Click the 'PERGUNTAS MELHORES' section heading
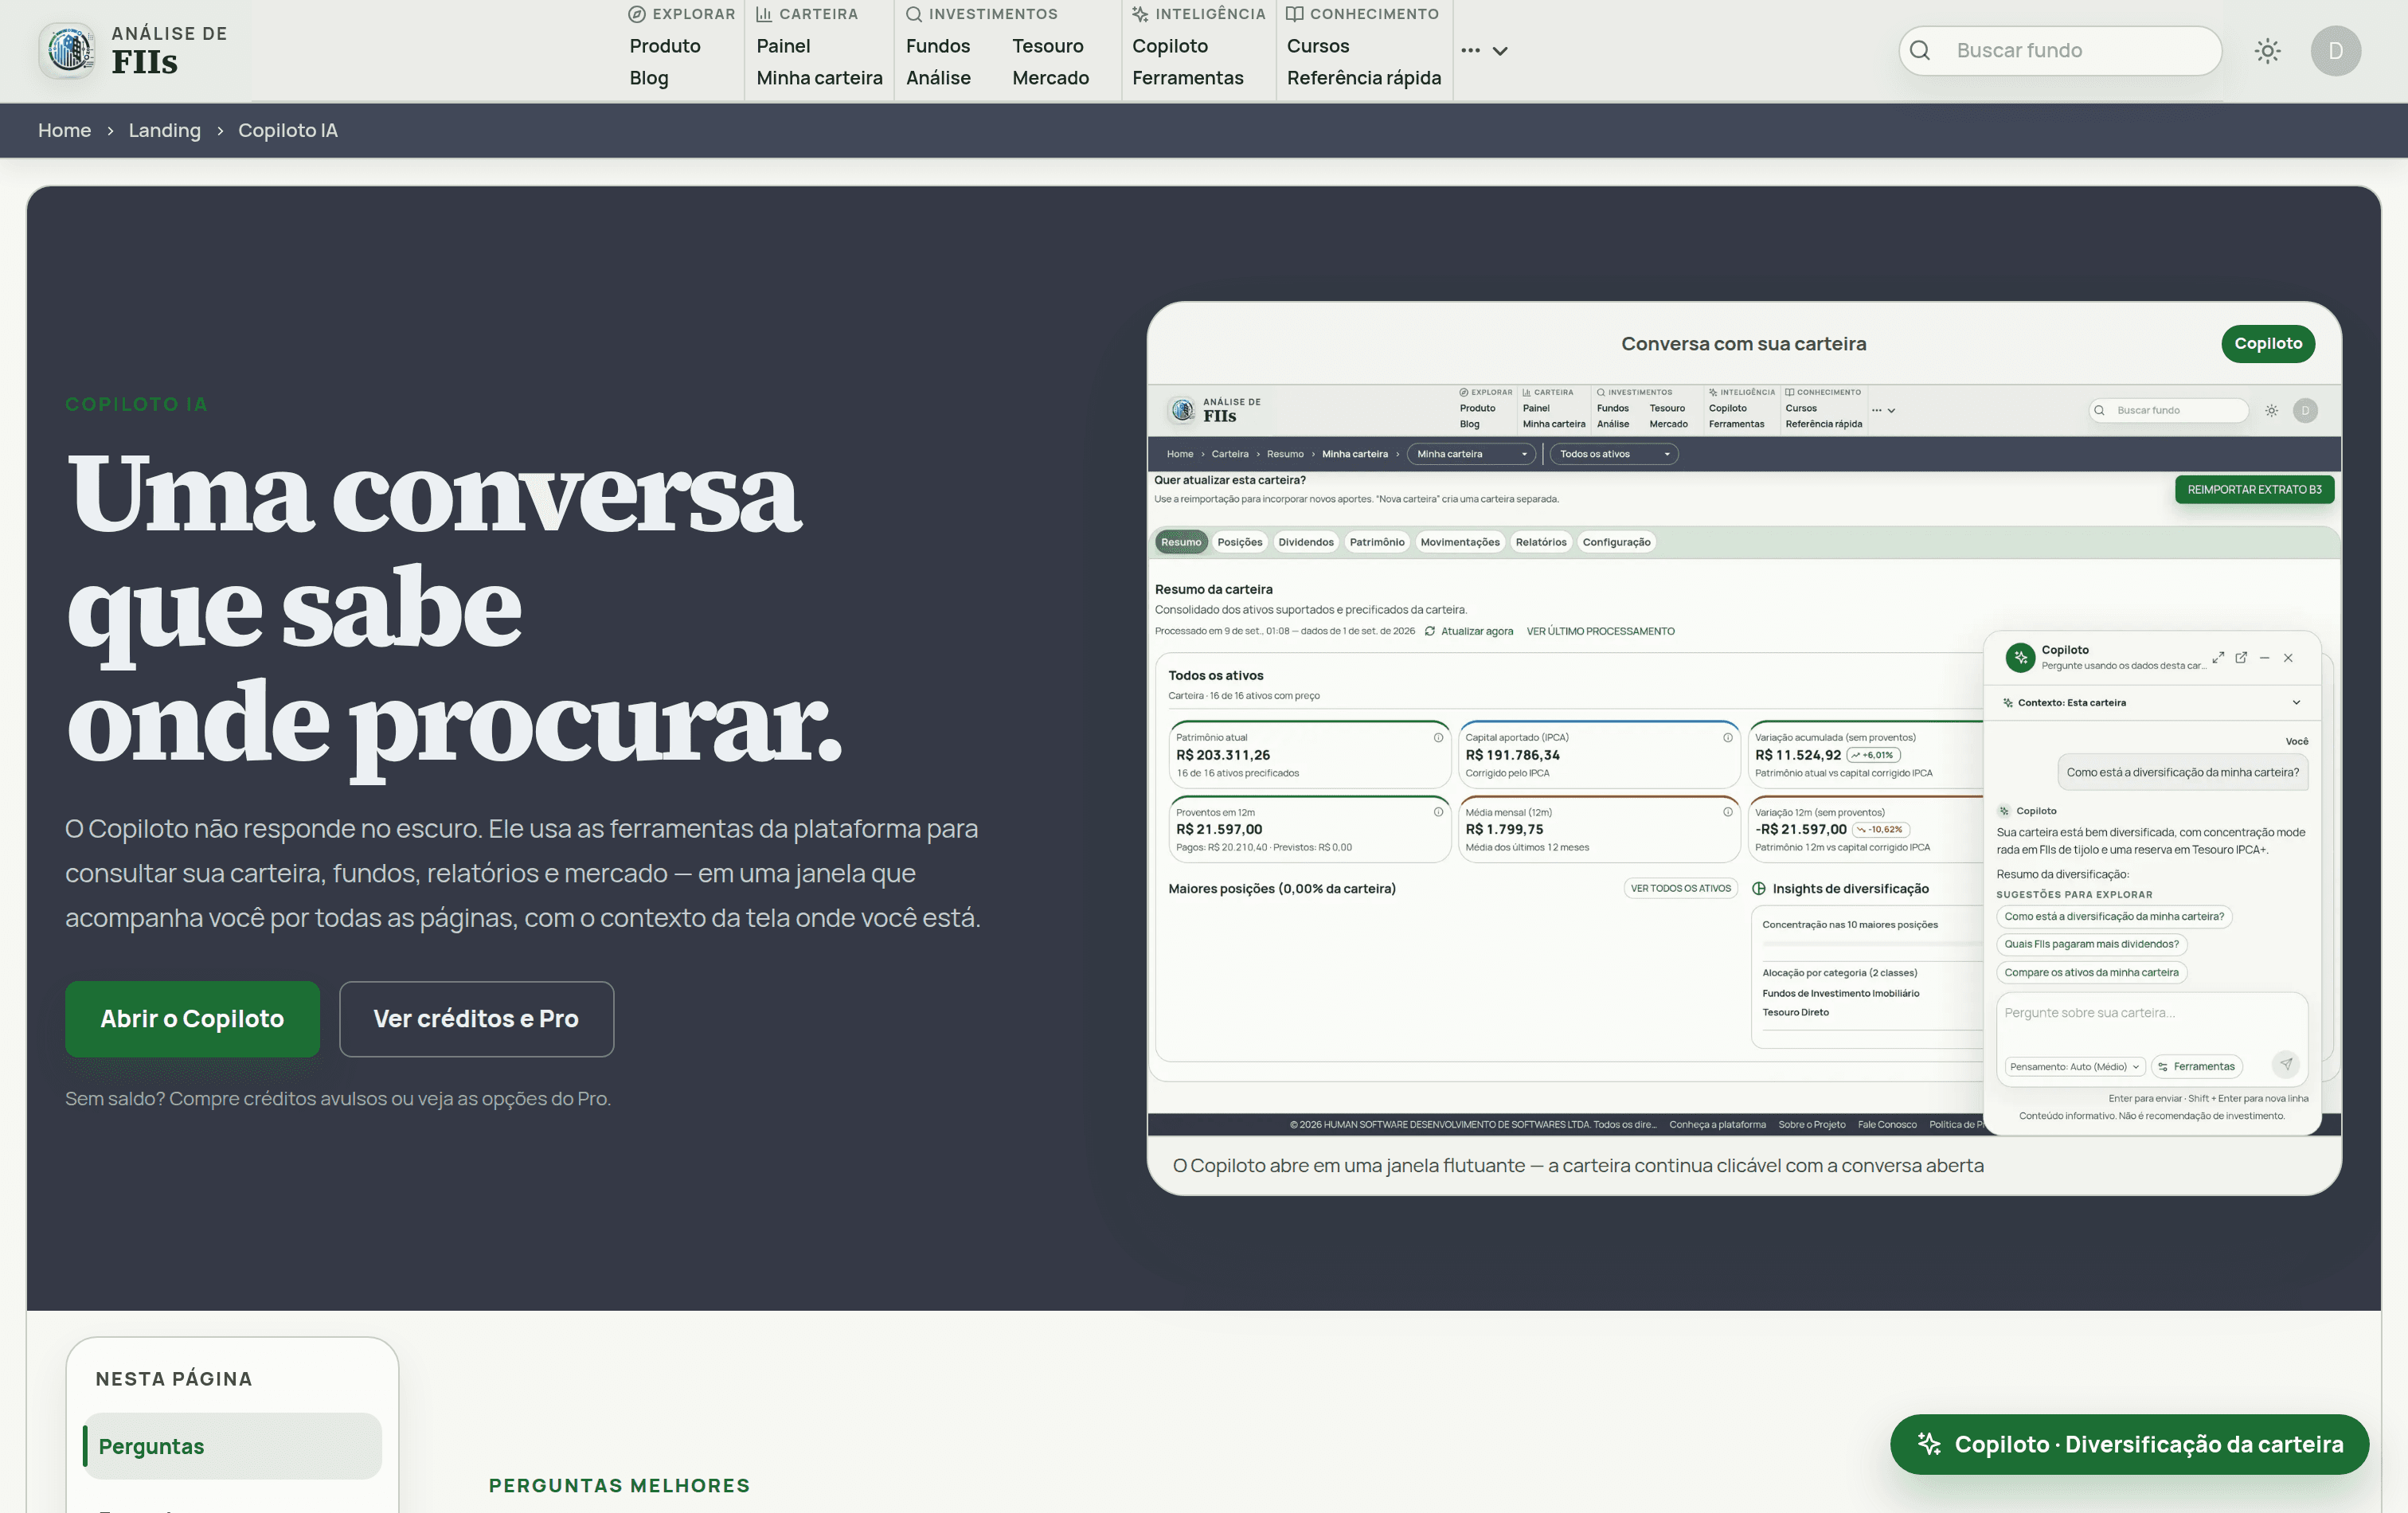The height and width of the screenshot is (1513, 2408). 619,1485
